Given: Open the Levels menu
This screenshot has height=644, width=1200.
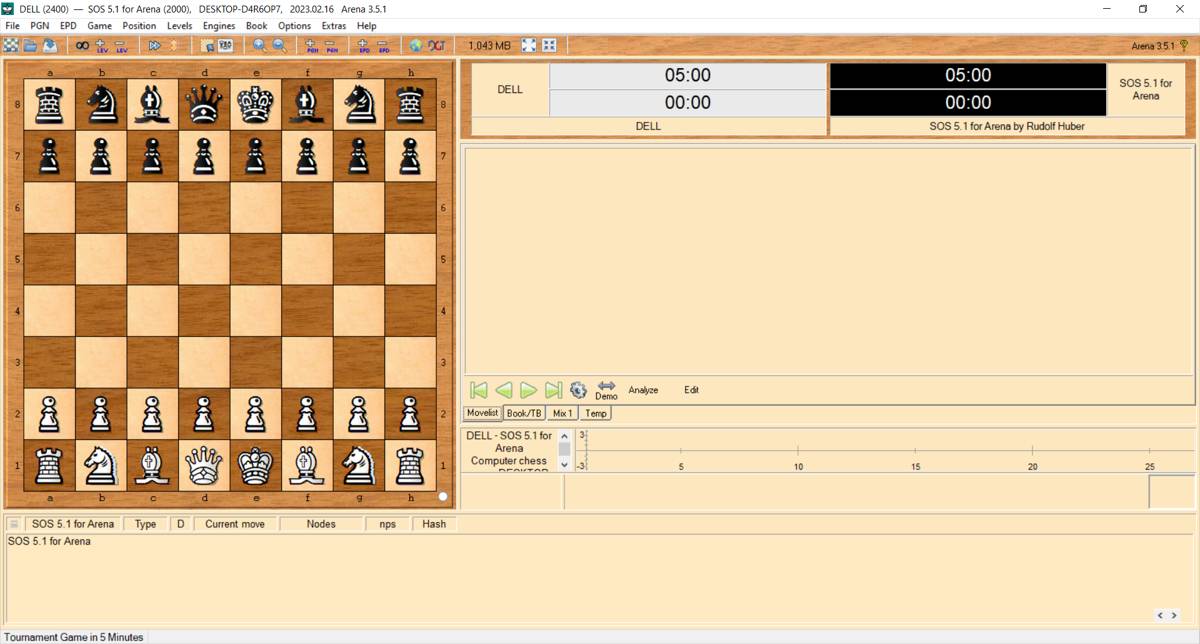Looking at the screenshot, I should 179,25.
